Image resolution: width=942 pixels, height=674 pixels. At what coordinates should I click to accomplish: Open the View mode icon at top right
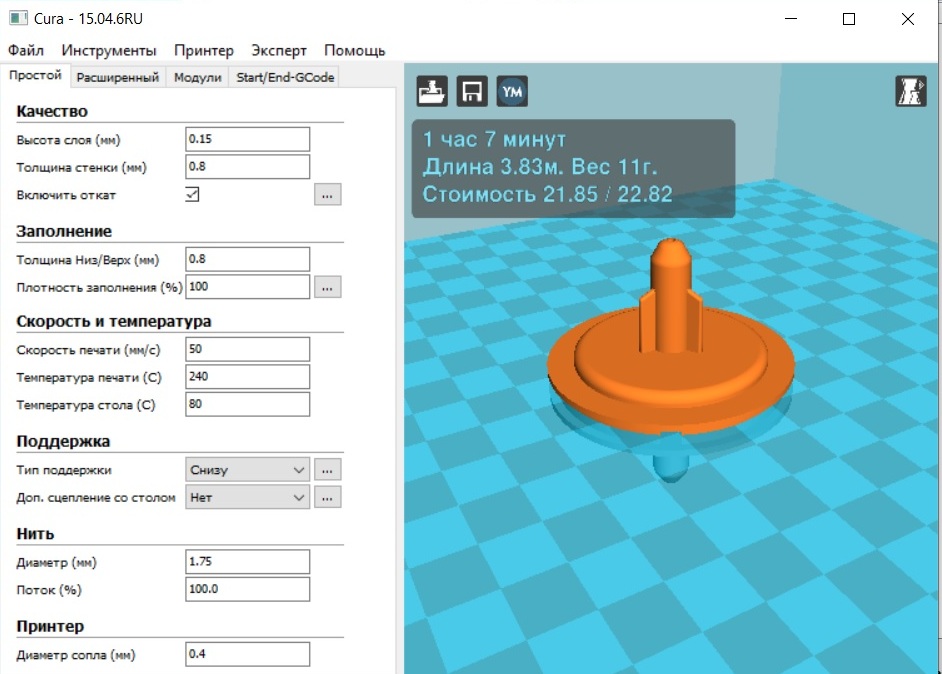(911, 91)
